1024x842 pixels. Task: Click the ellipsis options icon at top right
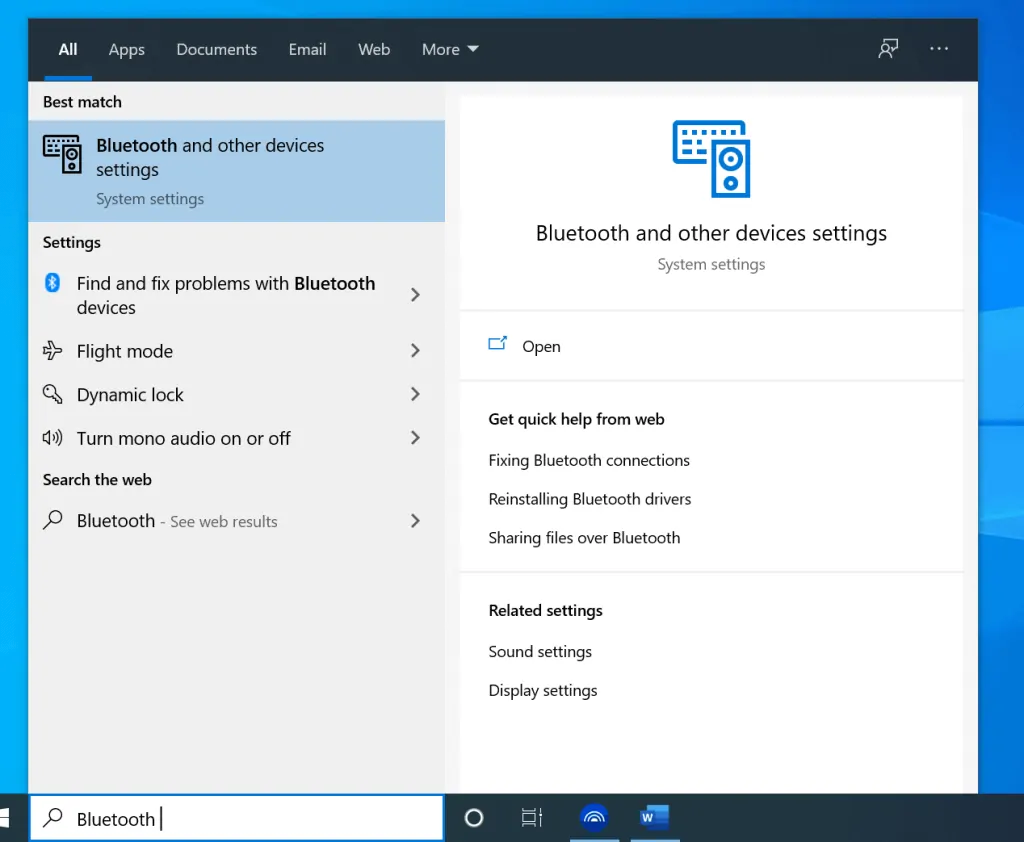click(x=939, y=48)
